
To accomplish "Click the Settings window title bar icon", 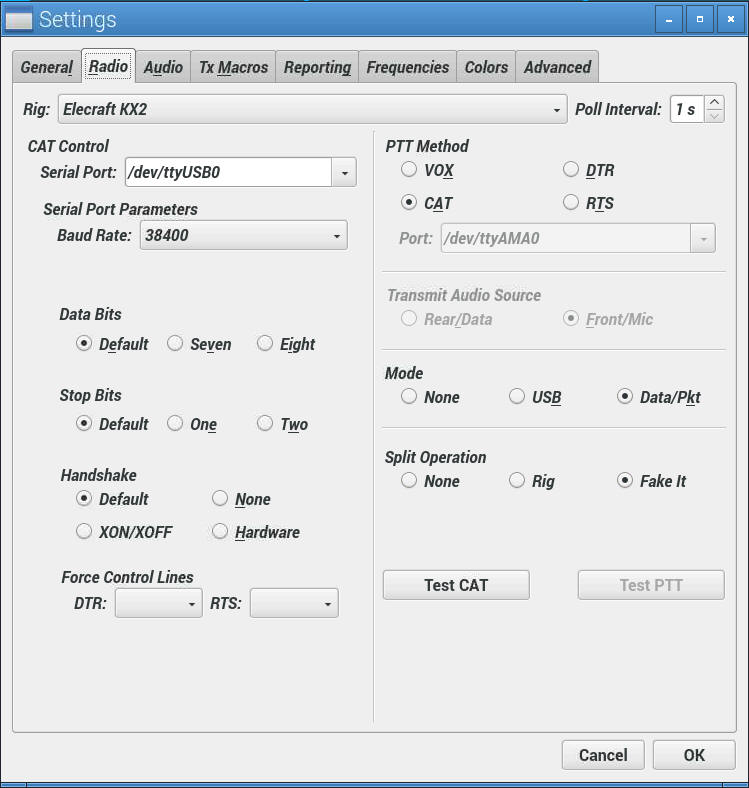I will pos(19,19).
